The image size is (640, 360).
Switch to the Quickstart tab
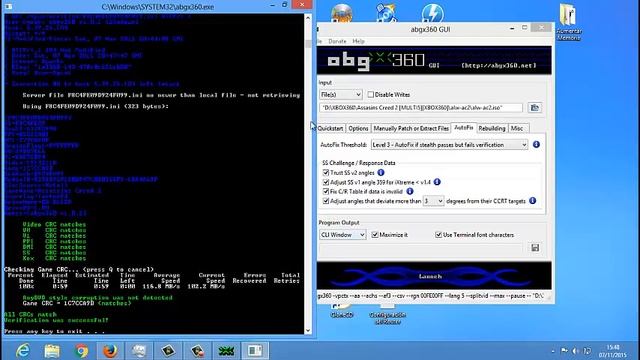click(x=331, y=128)
